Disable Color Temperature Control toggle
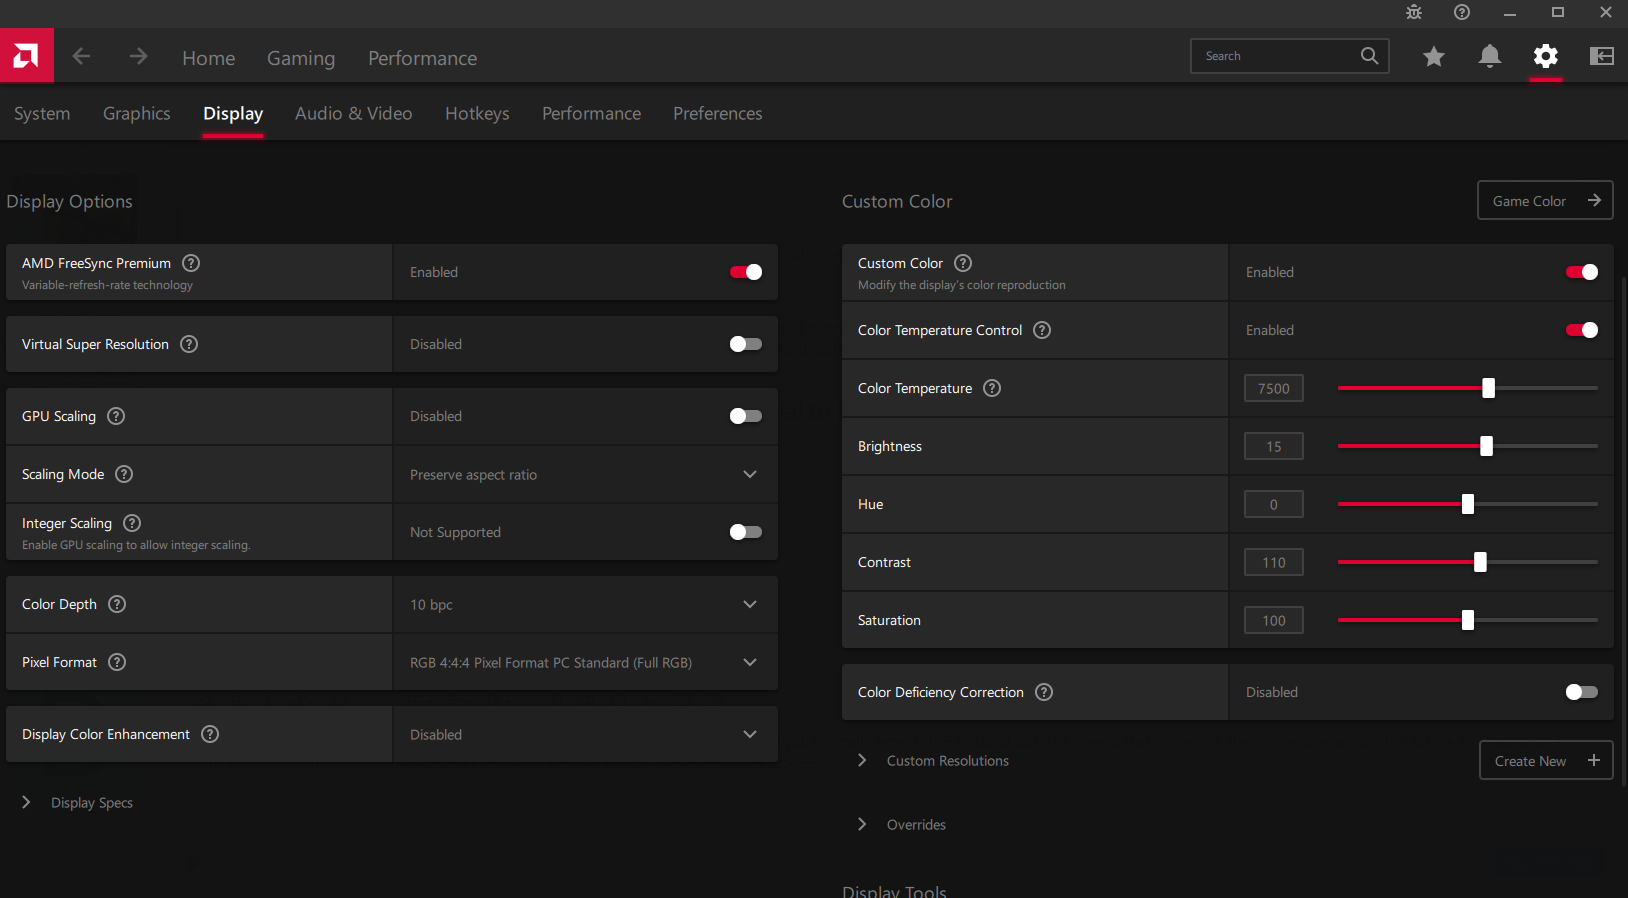Screen dimensions: 1628x898 pos(1582,330)
